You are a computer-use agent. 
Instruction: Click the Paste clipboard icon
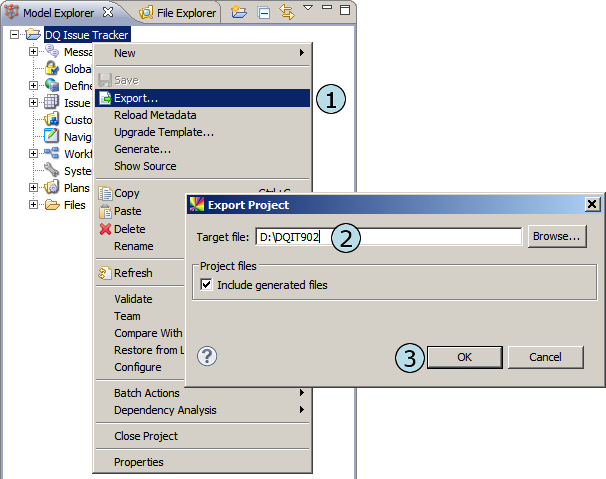[x=105, y=211]
